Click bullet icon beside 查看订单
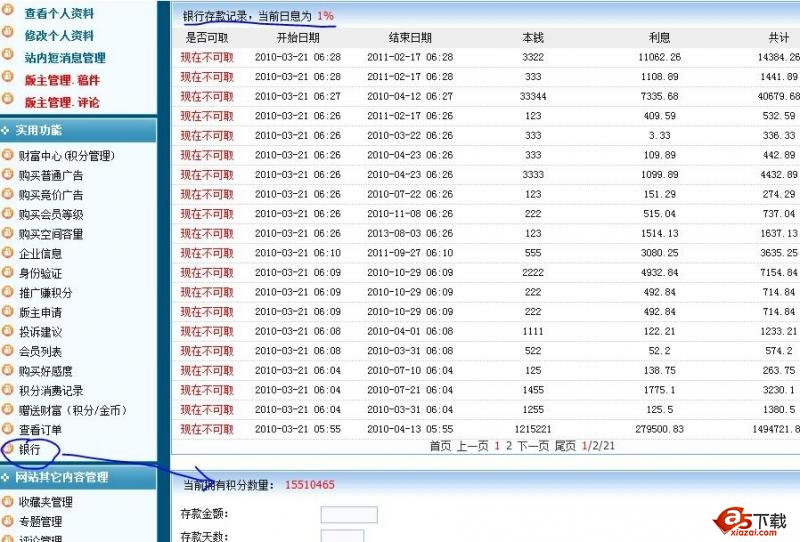The height and width of the screenshot is (542, 800). click(x=8, y=428)
